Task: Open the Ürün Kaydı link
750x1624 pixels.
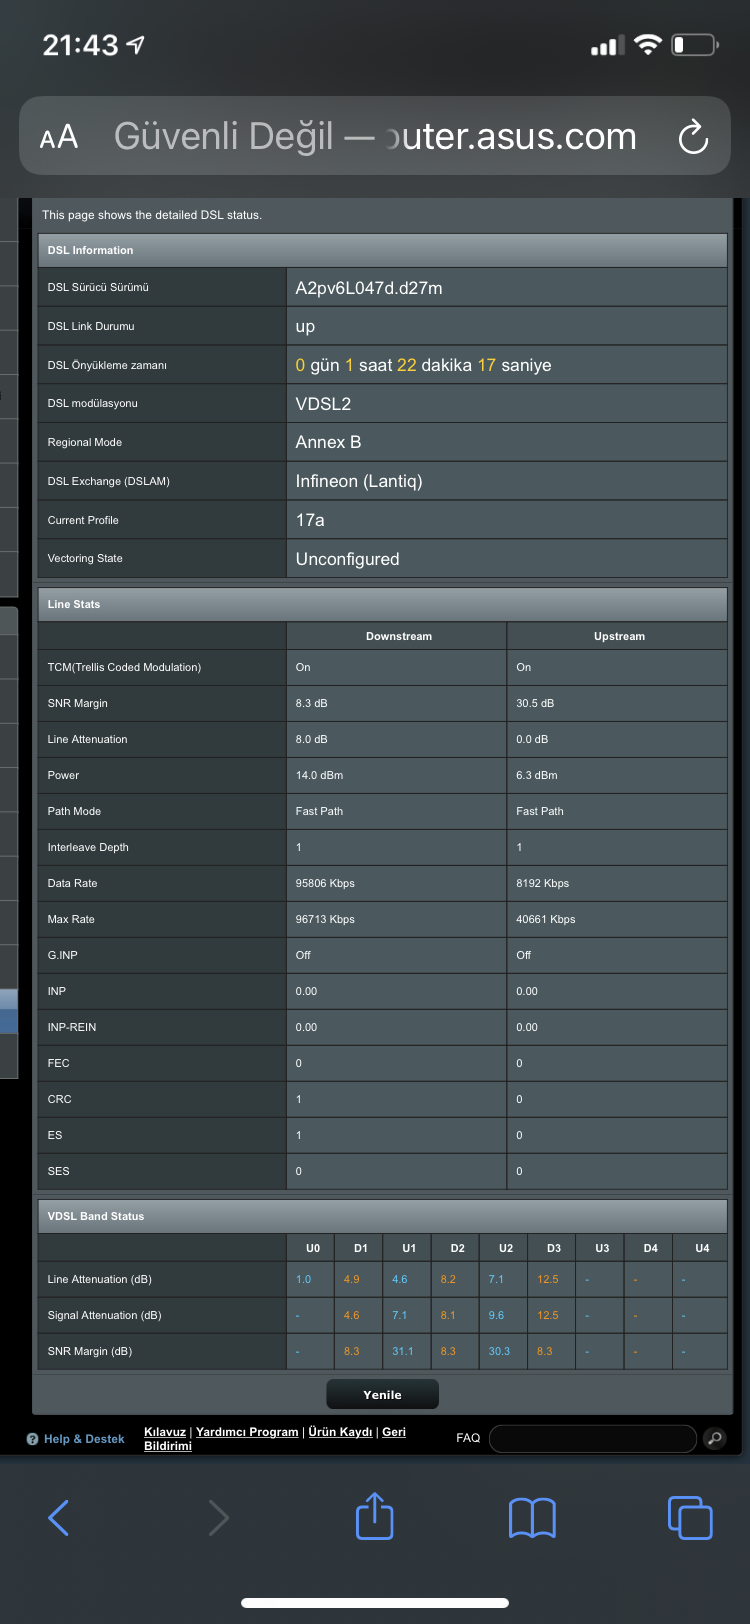Action: [340, 1432]
